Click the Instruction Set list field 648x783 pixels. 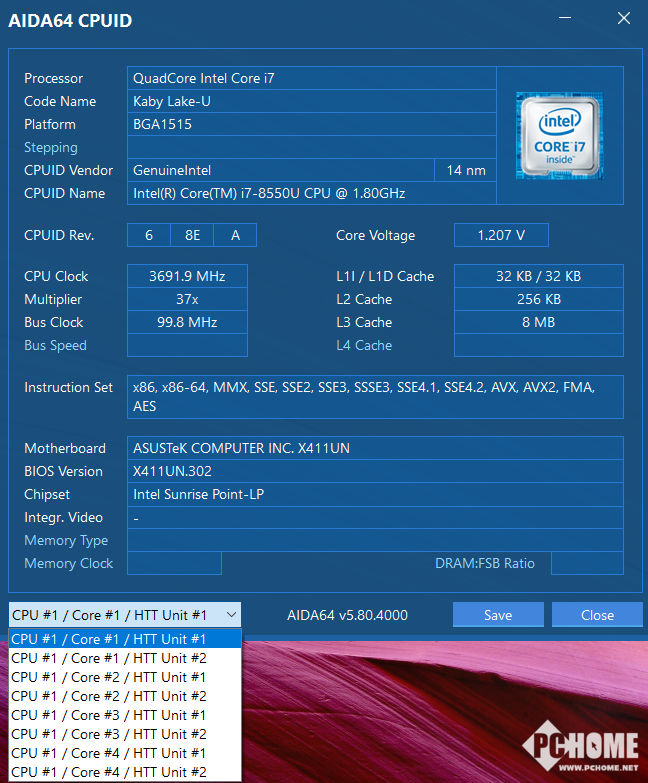[375, 397]
